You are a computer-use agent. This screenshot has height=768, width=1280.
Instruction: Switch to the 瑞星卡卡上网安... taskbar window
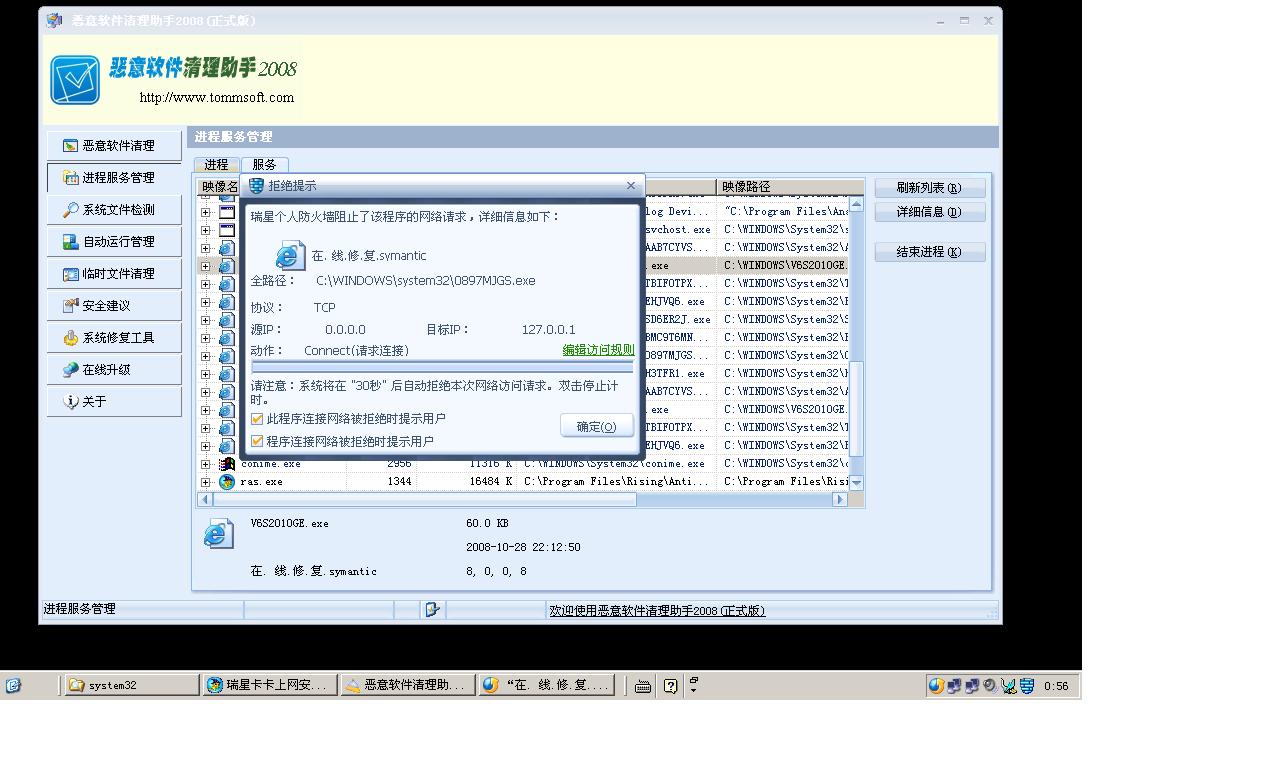(269, 686)
